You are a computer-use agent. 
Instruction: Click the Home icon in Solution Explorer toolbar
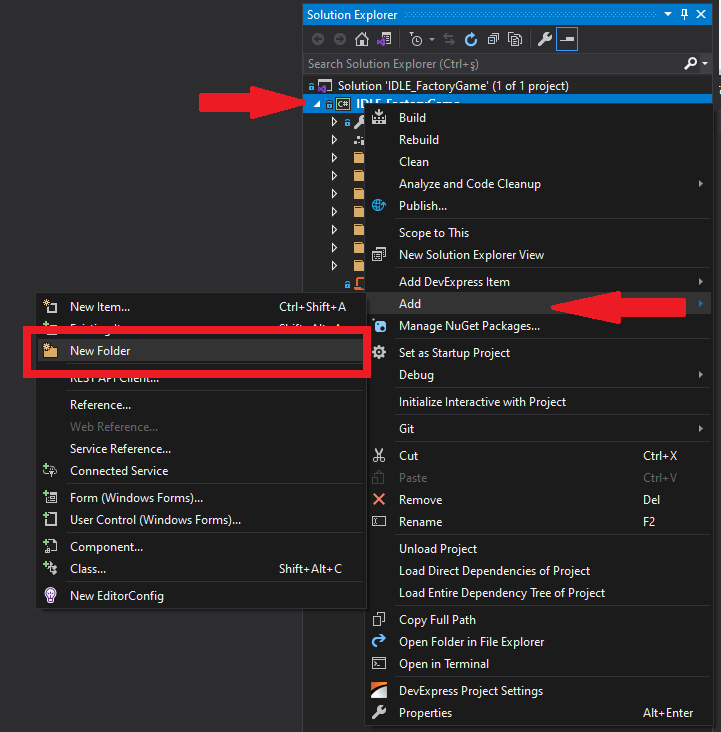(362, 40)
